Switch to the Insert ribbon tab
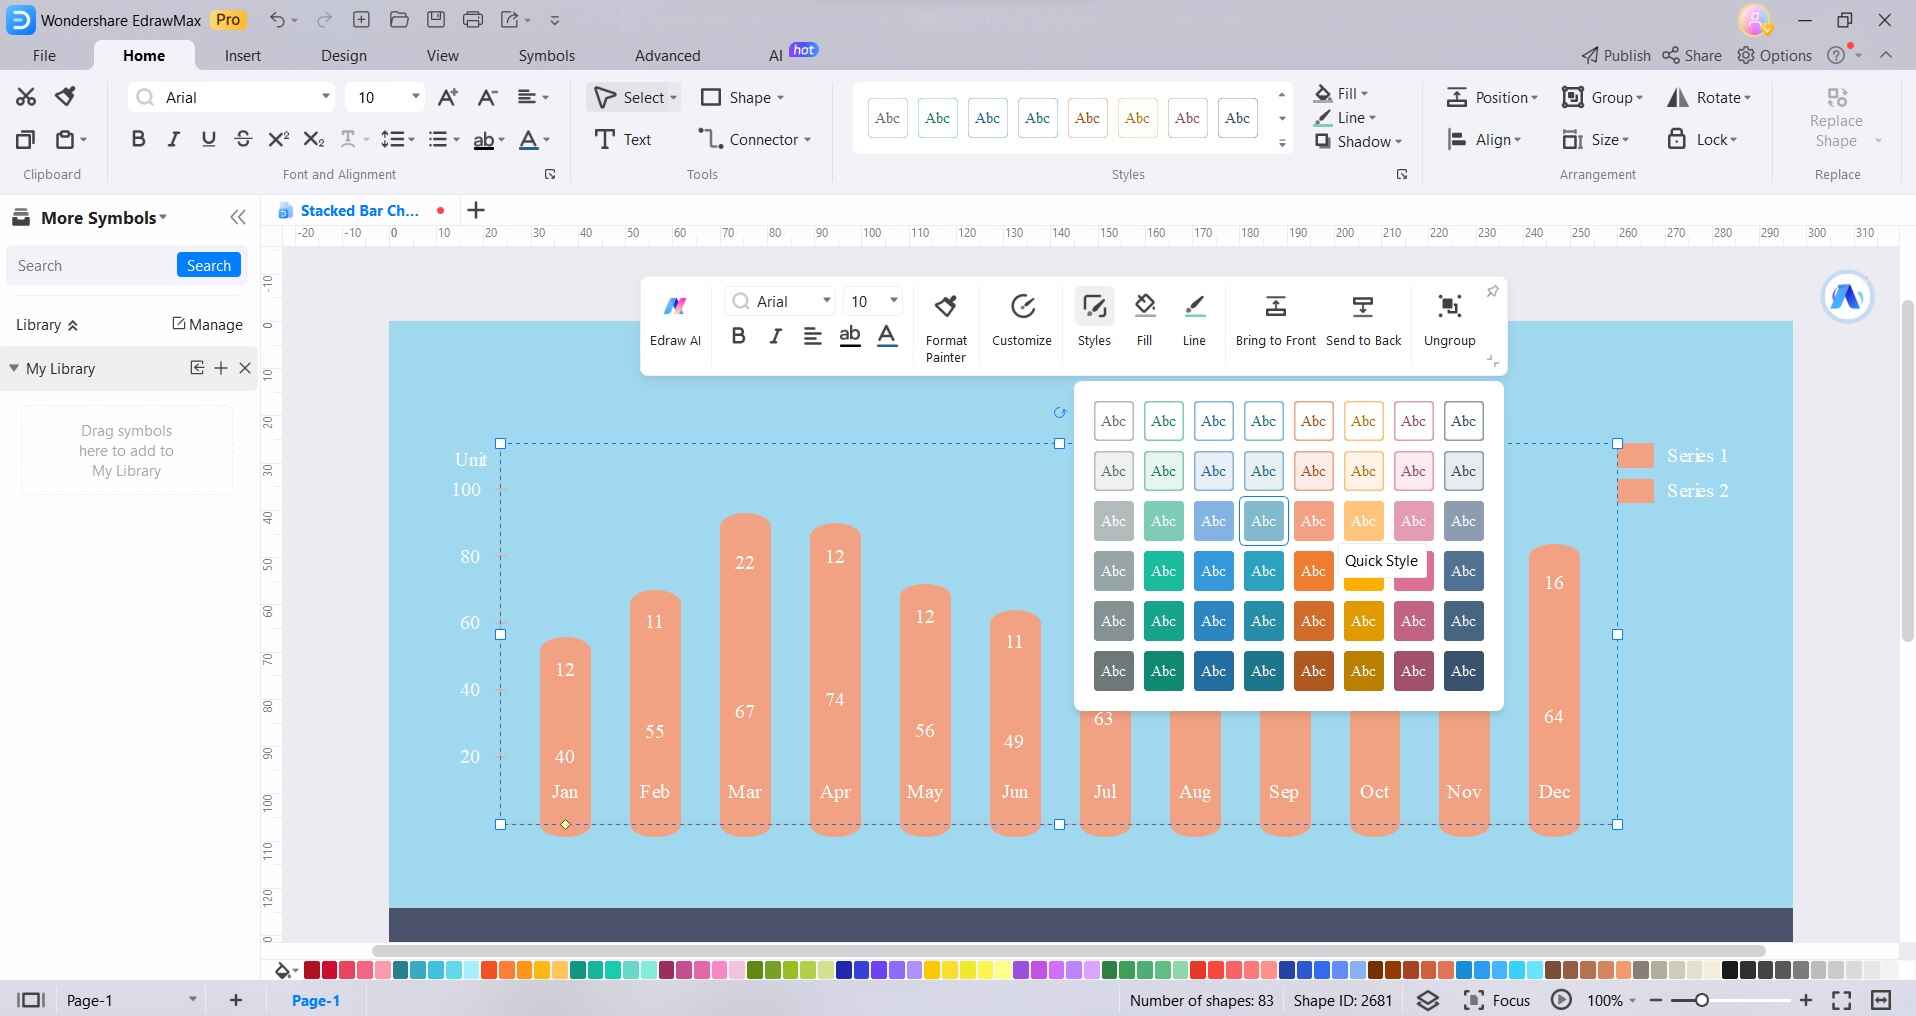1916x1016 pixels. 243,56
